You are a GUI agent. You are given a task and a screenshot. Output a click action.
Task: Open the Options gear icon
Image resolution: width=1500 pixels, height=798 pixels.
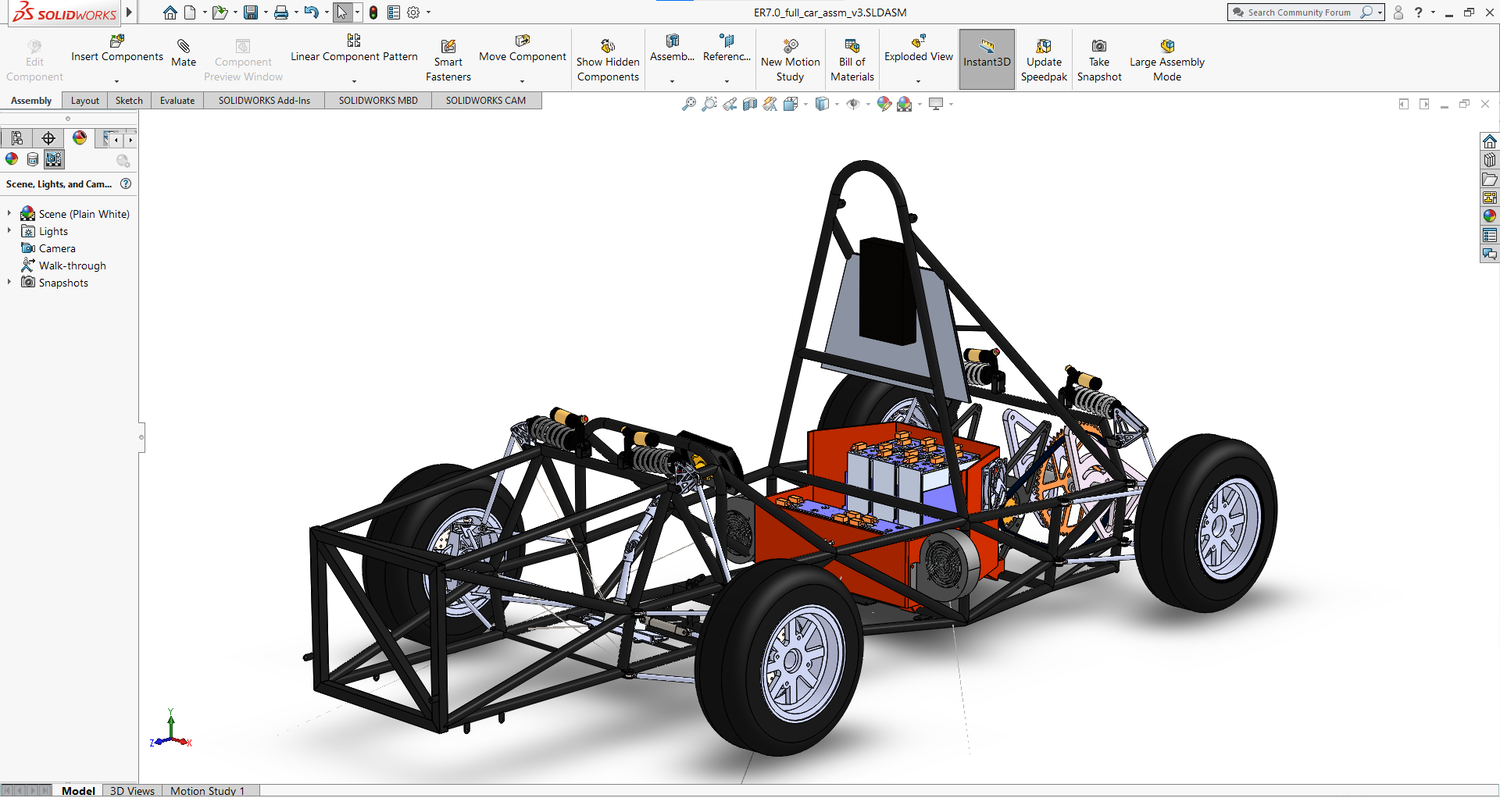tap(413, 12)
